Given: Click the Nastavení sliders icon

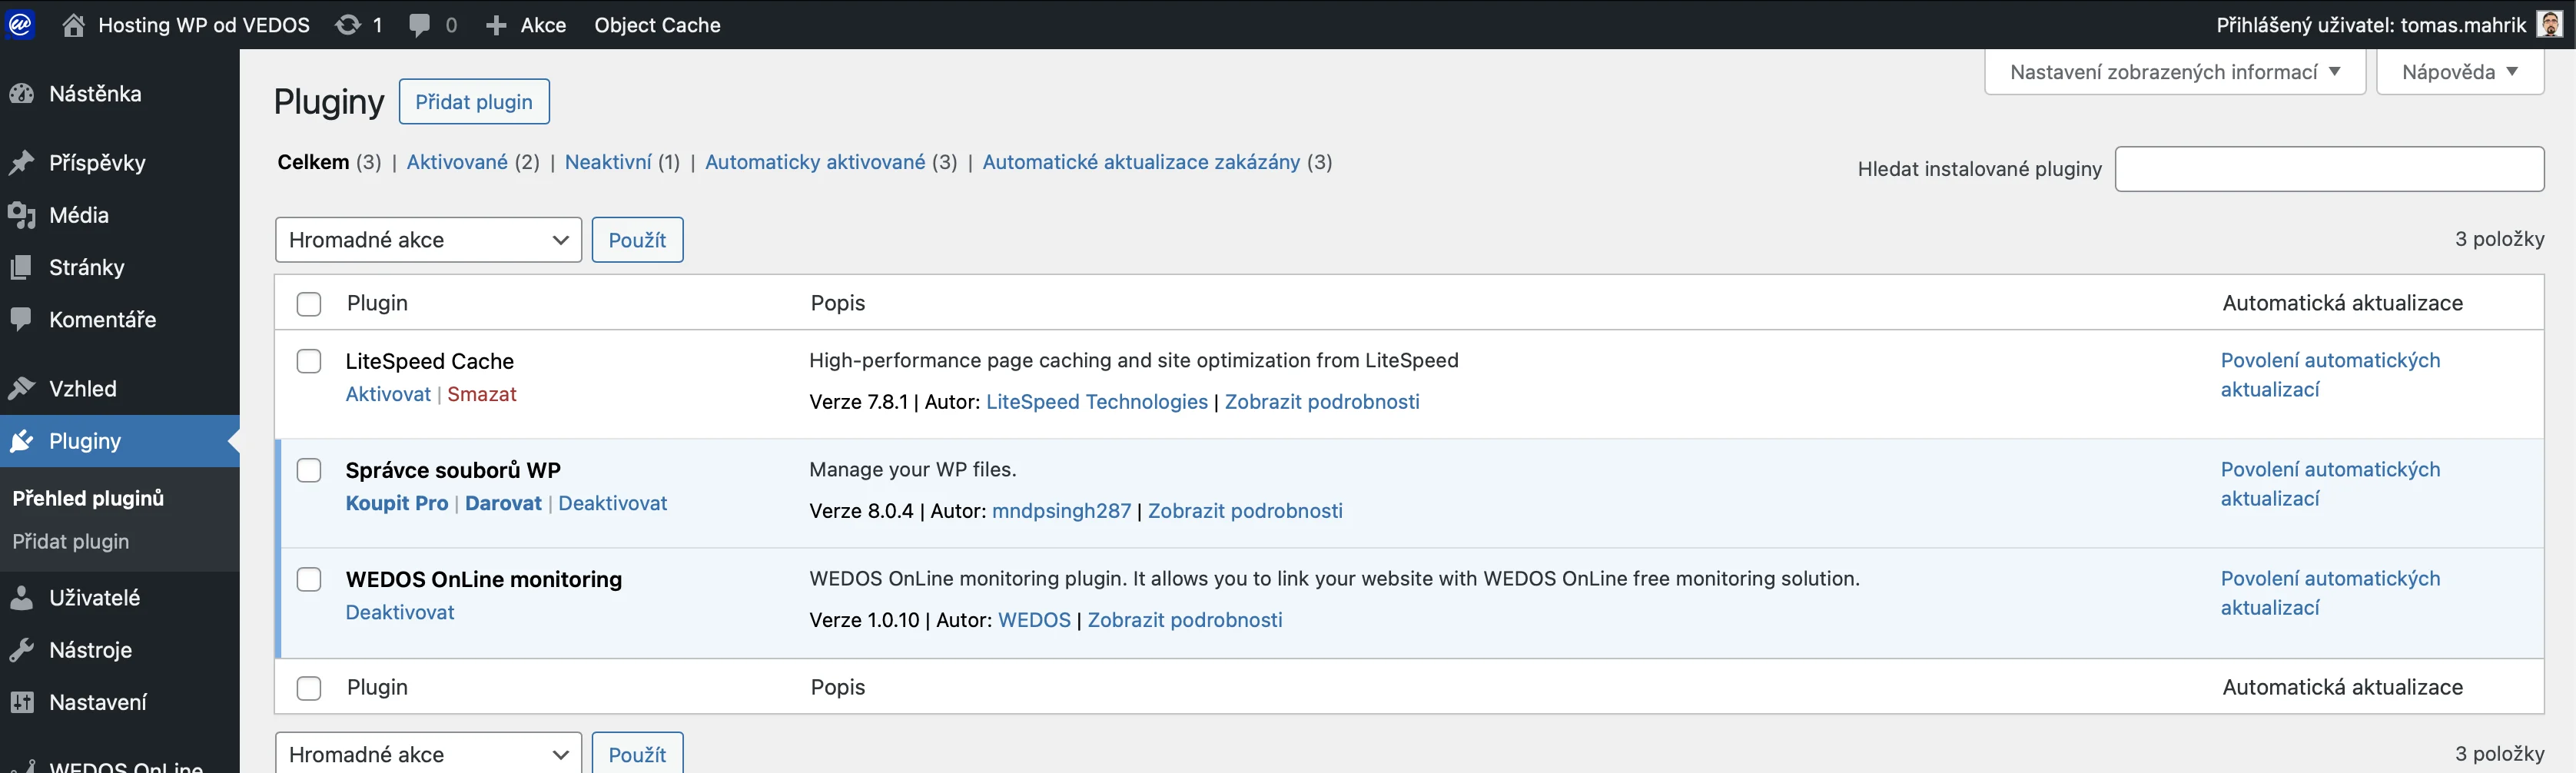Looking at the screenshot, I should click(x=22, y=703).
